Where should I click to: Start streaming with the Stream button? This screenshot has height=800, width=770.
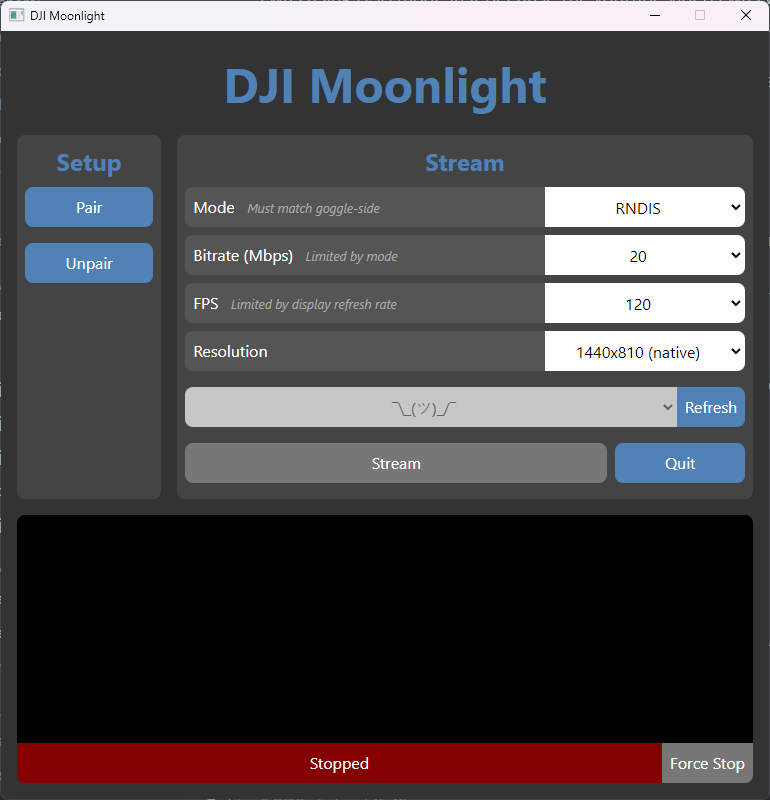click(396, 463)
